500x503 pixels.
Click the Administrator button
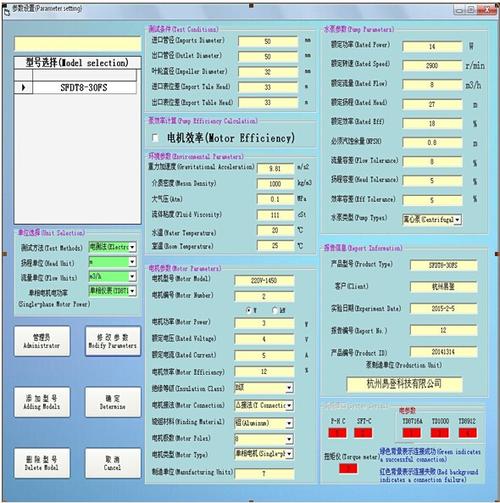tap(42, 341)
